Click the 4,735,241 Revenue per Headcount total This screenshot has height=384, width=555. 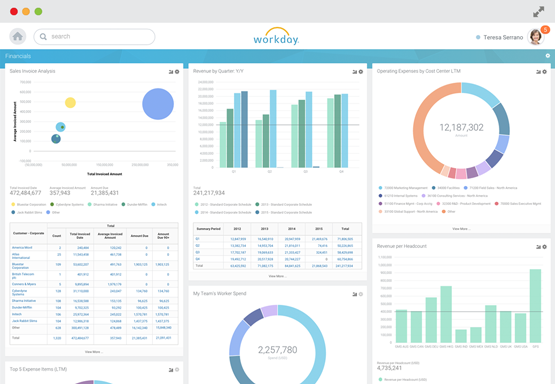tap(389, 368)
